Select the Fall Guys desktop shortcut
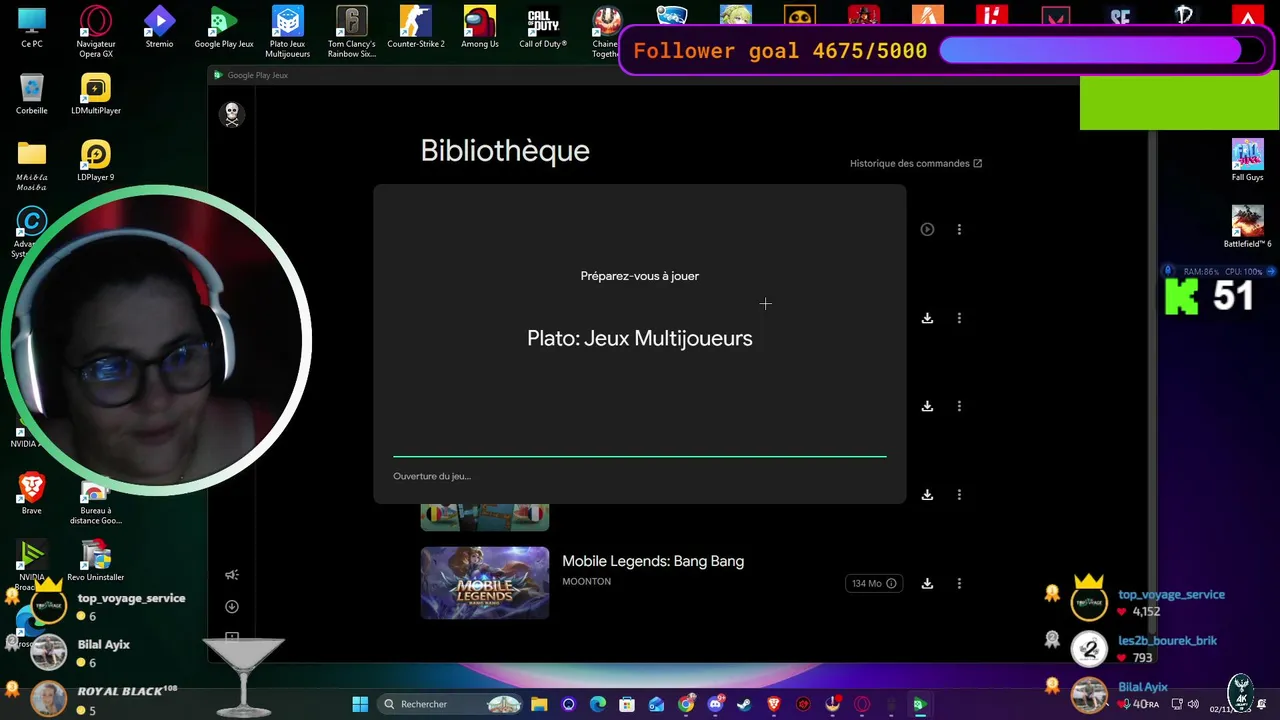 coord(1247,160)
